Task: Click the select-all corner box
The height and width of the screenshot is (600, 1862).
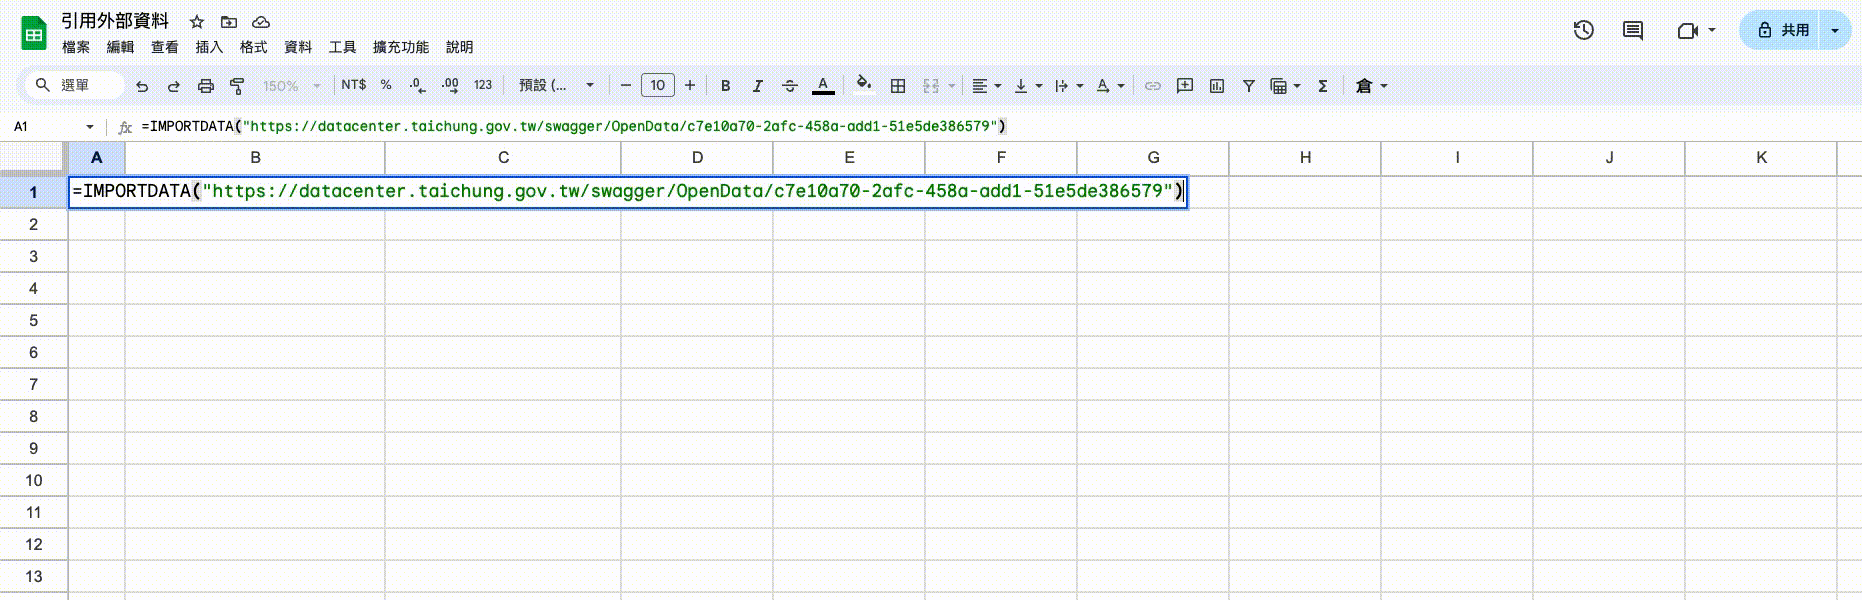Action: (33, 157)
